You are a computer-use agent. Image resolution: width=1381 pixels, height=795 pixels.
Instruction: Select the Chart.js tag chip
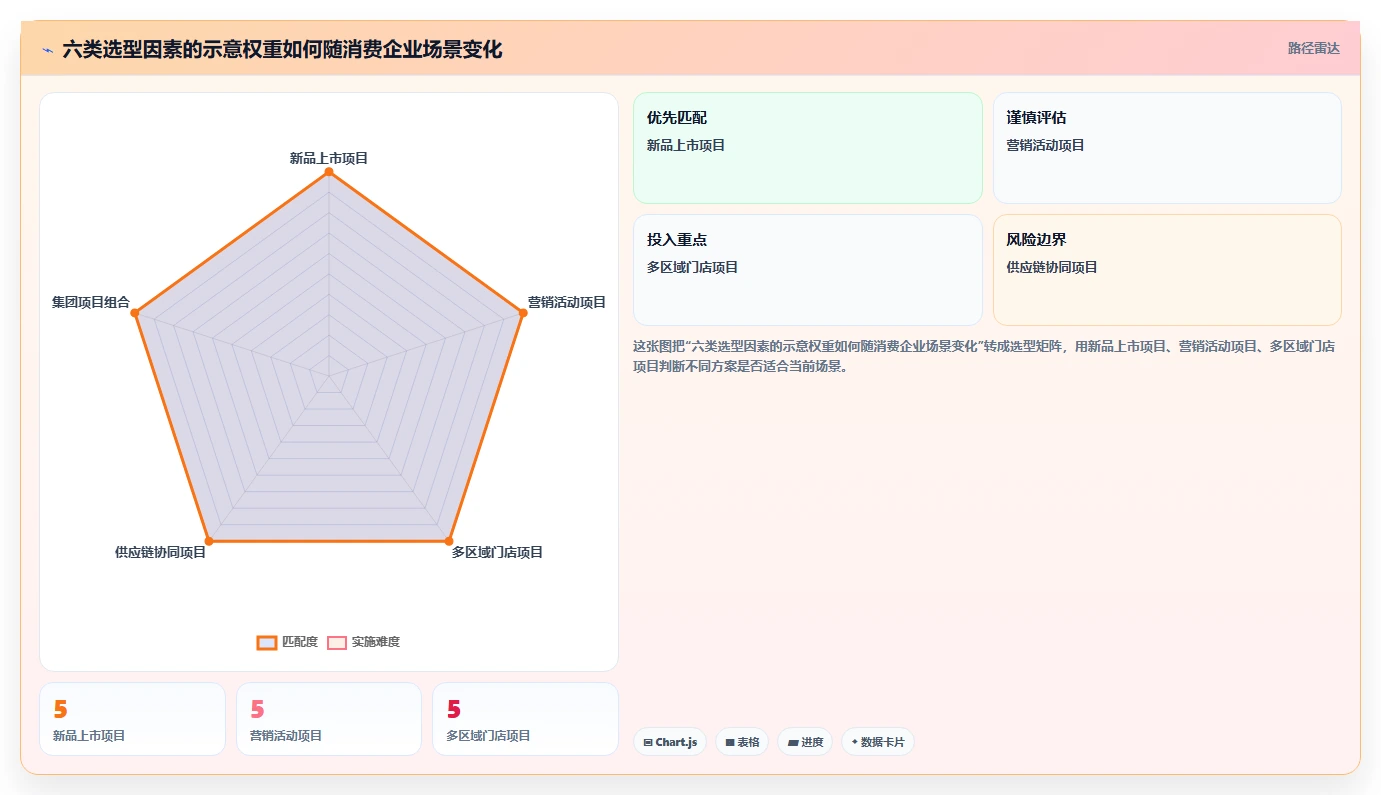tap(670, 742)
